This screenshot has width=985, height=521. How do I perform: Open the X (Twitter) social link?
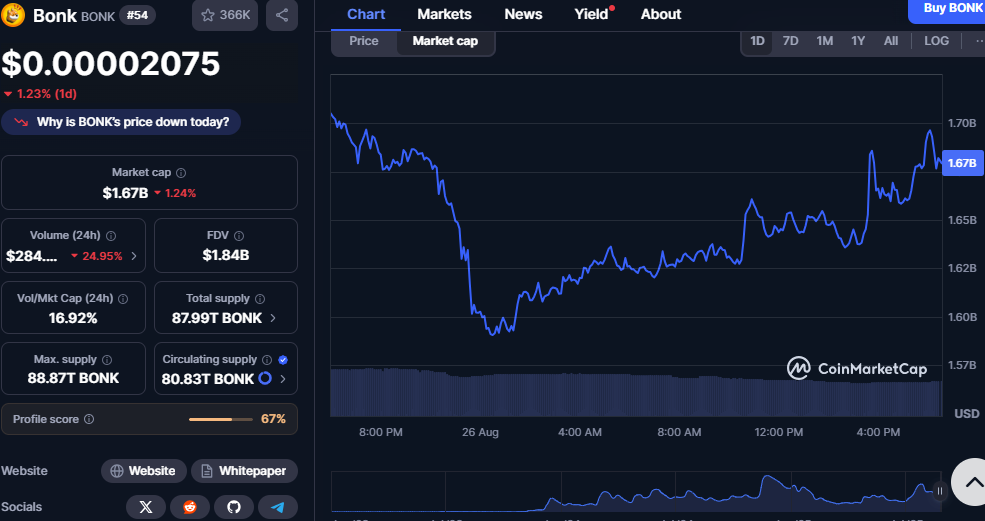(146, 507)
